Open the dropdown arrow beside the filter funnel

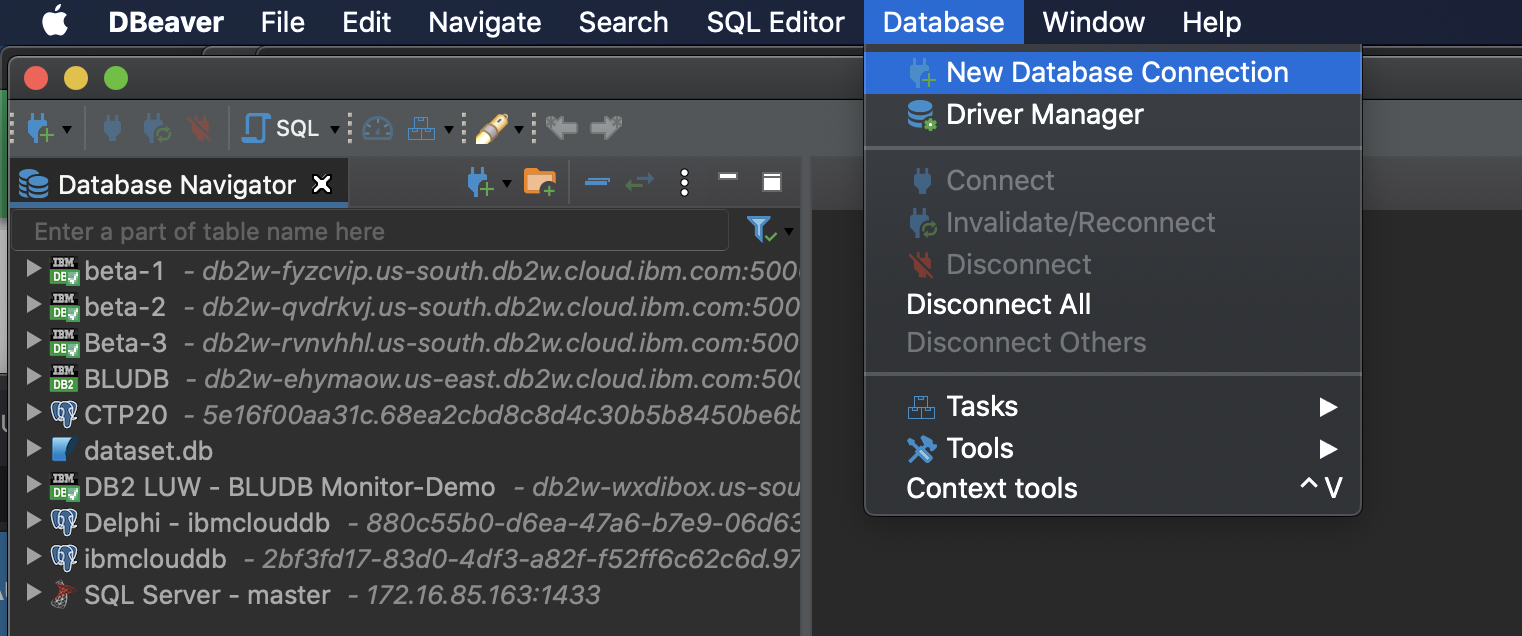pos(789,232)
